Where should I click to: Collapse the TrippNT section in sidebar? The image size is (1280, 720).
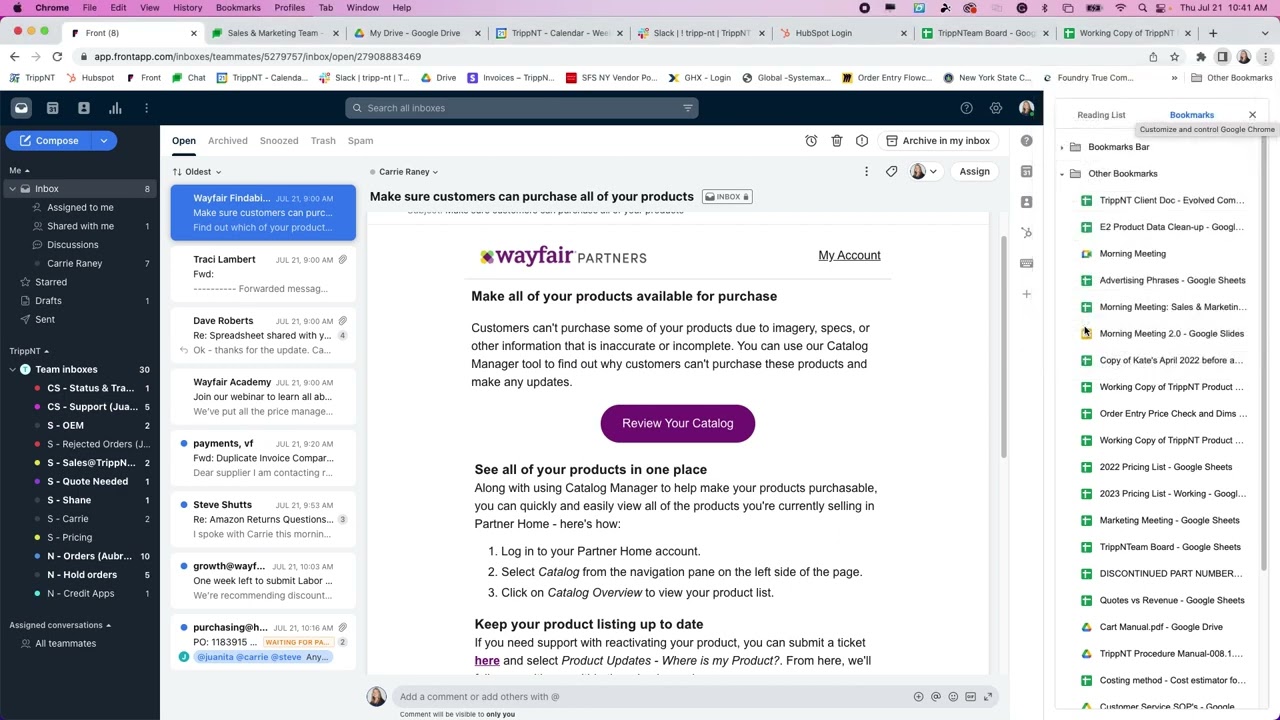29,351
